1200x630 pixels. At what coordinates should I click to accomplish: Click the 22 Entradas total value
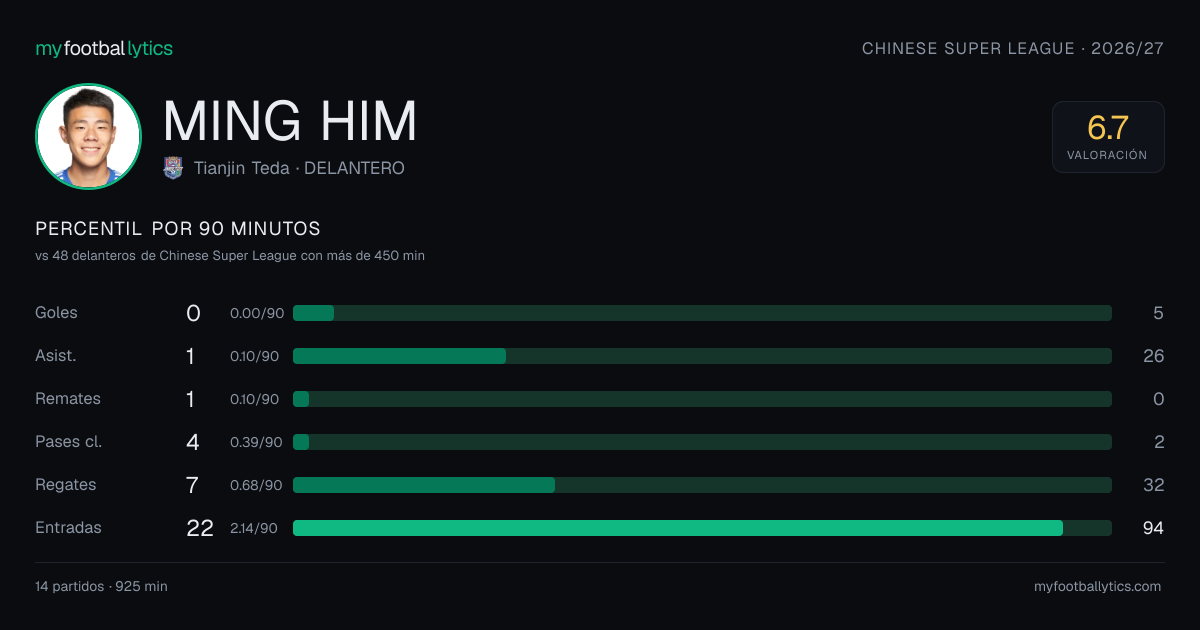(x=200, y=528)
